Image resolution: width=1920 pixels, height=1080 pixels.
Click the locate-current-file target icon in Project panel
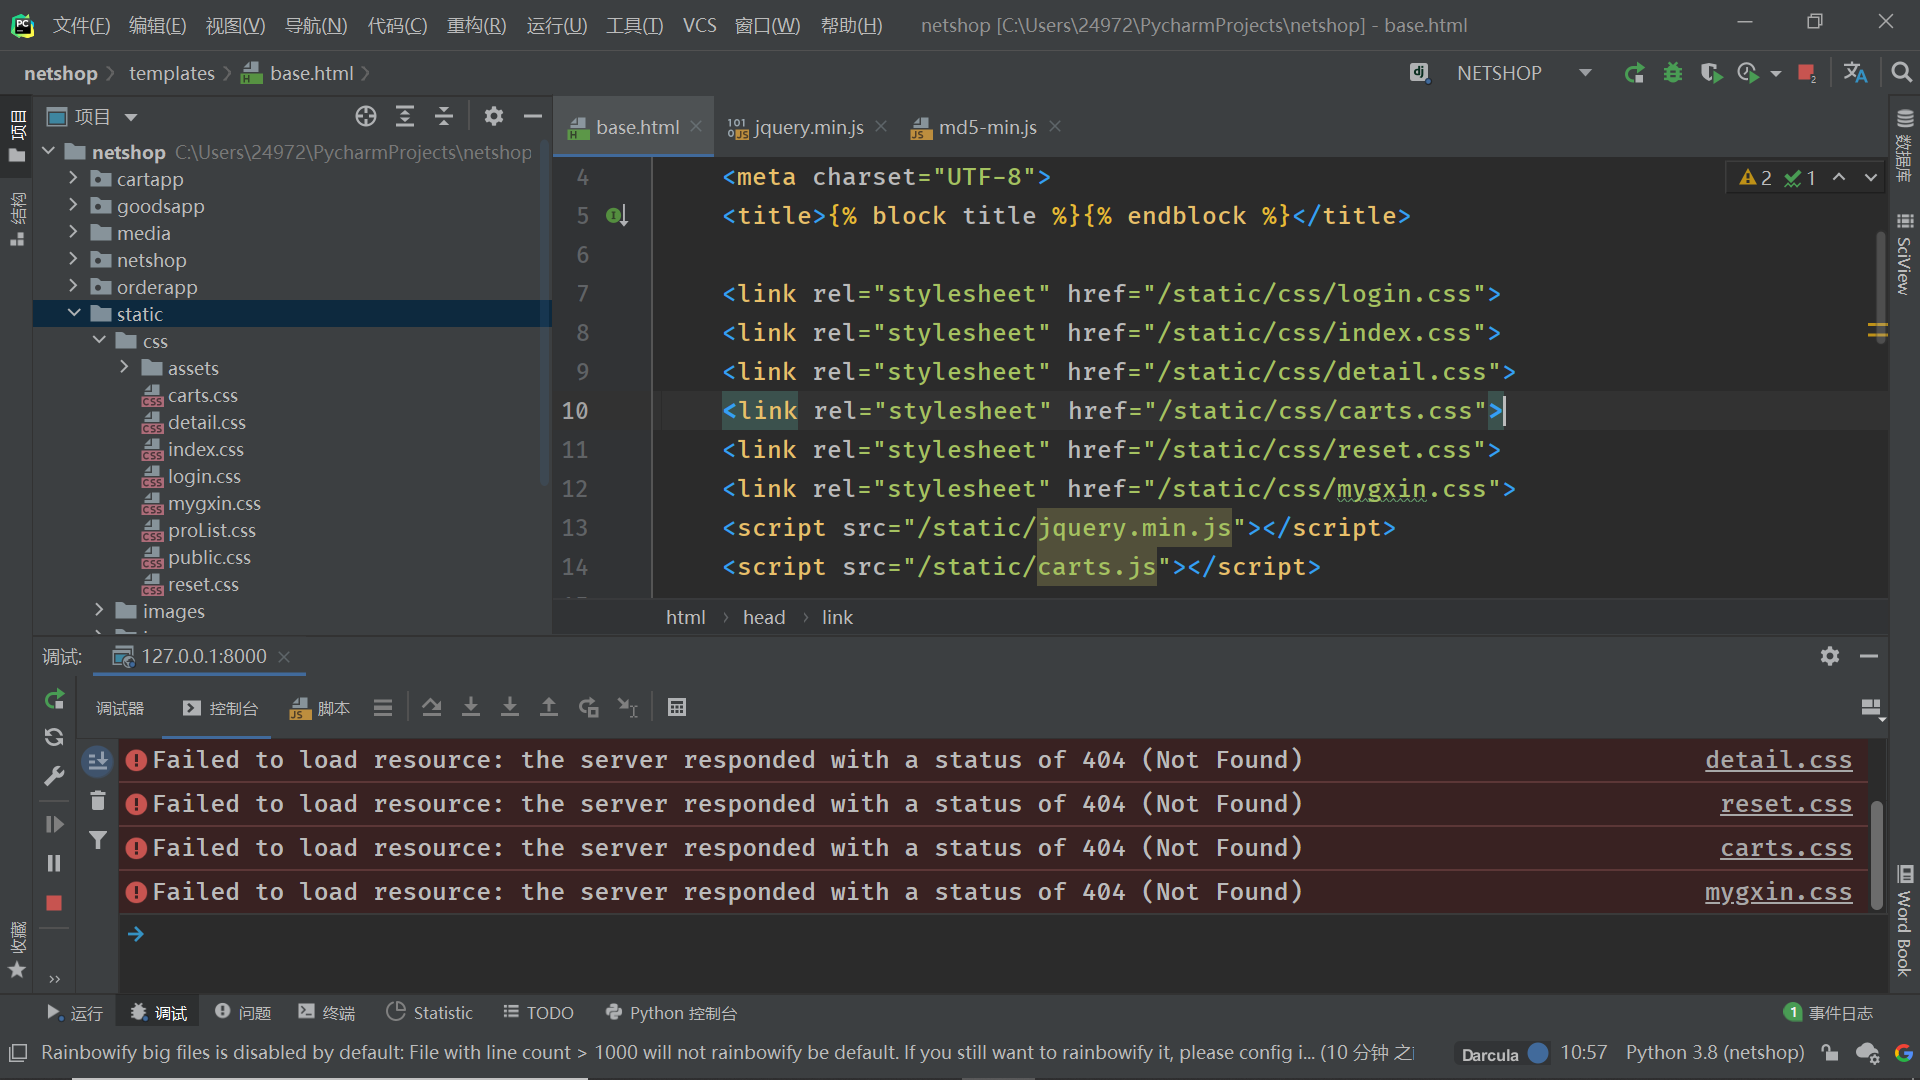point(366,117)
